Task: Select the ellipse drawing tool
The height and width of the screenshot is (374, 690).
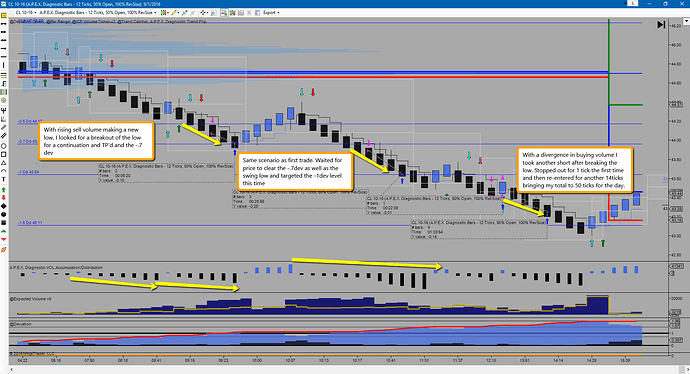Action: tap(4, 146)
